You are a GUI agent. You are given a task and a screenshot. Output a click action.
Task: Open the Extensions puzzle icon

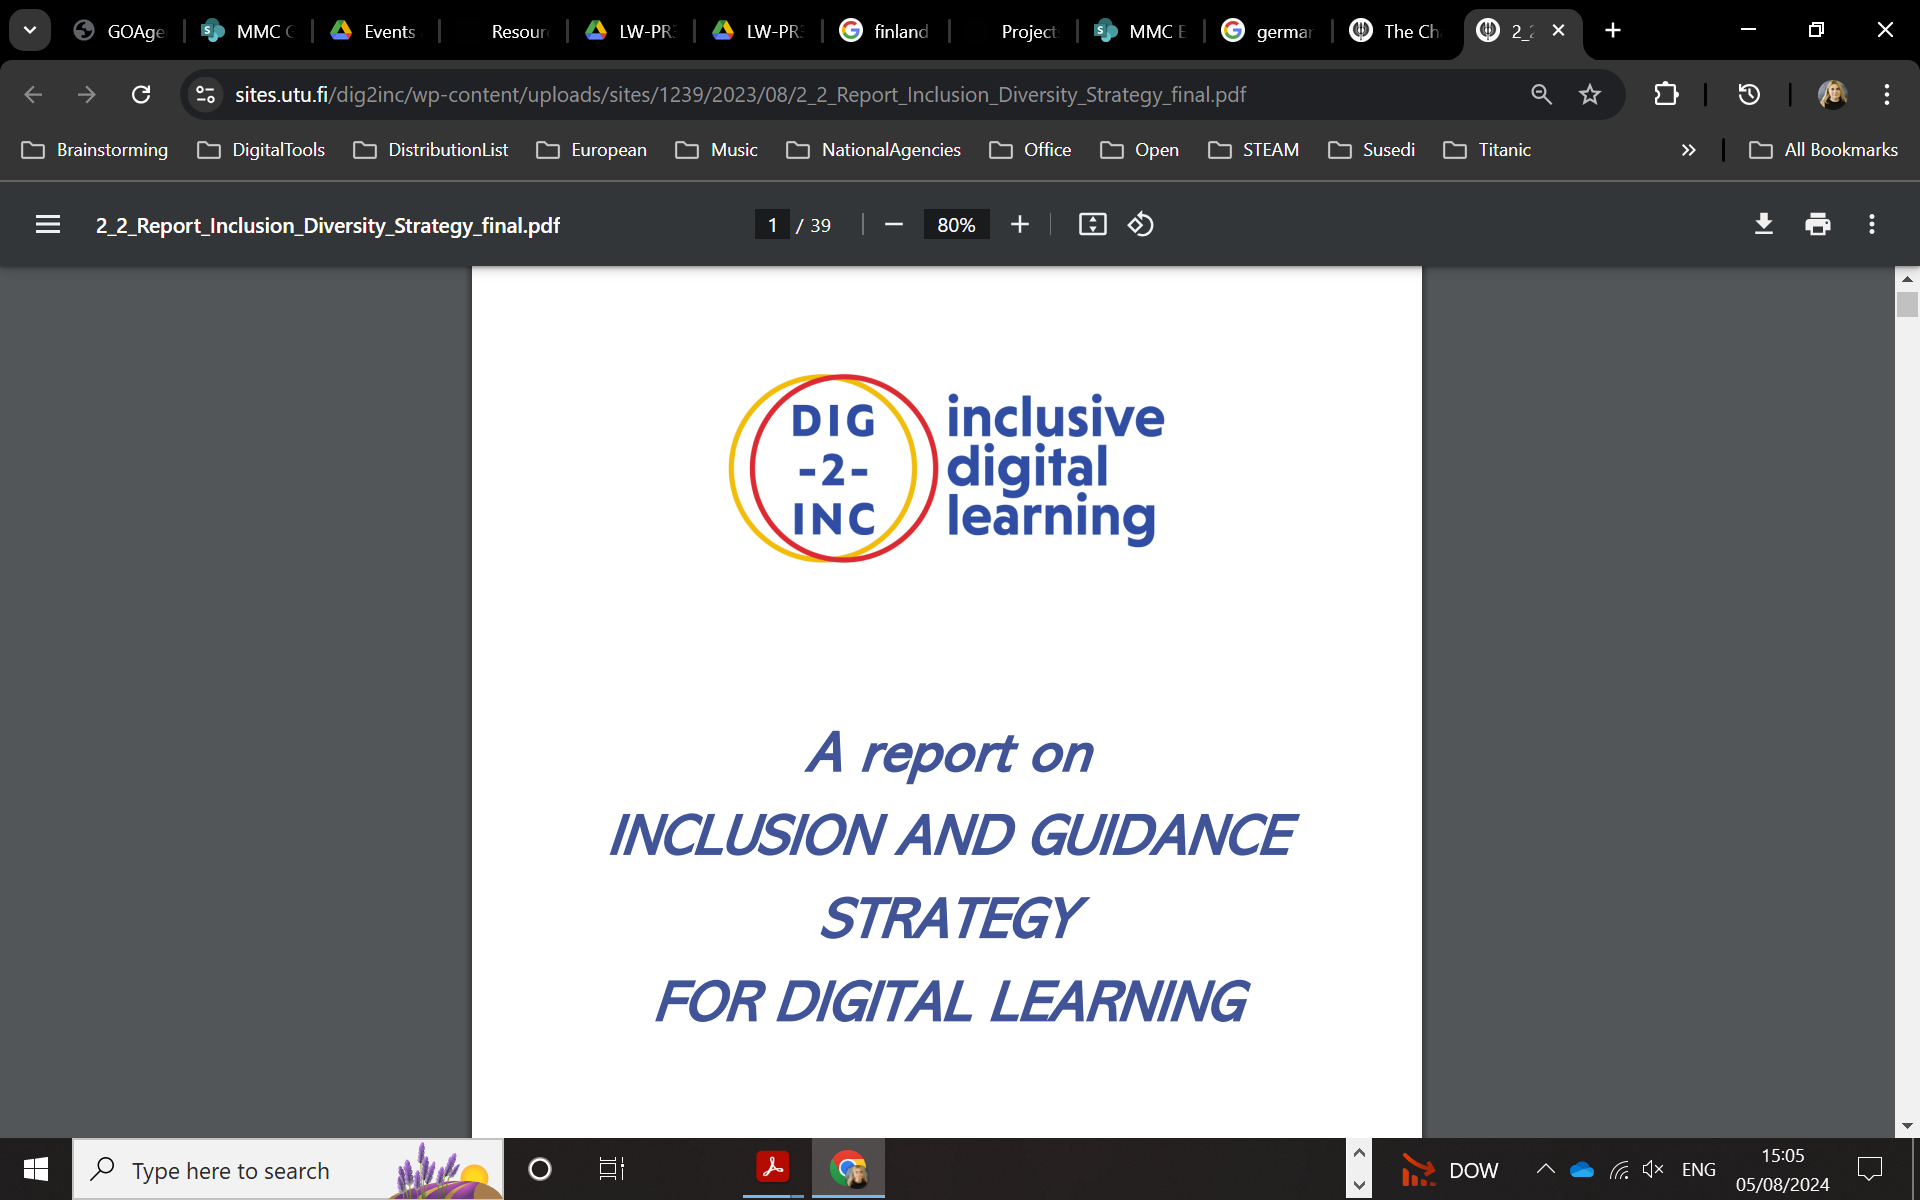click(x=1666, y=94)
